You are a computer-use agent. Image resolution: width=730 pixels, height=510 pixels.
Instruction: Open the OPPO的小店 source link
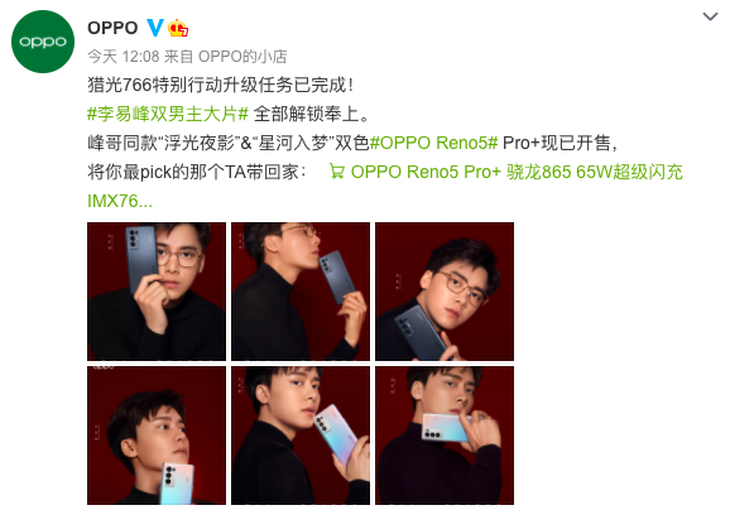pyautogui.click(x=243, y=57)
